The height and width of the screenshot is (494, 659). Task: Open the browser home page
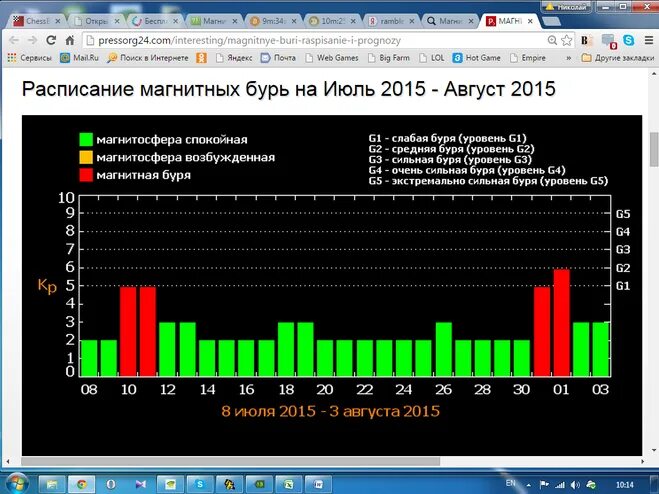pos(70,40)
